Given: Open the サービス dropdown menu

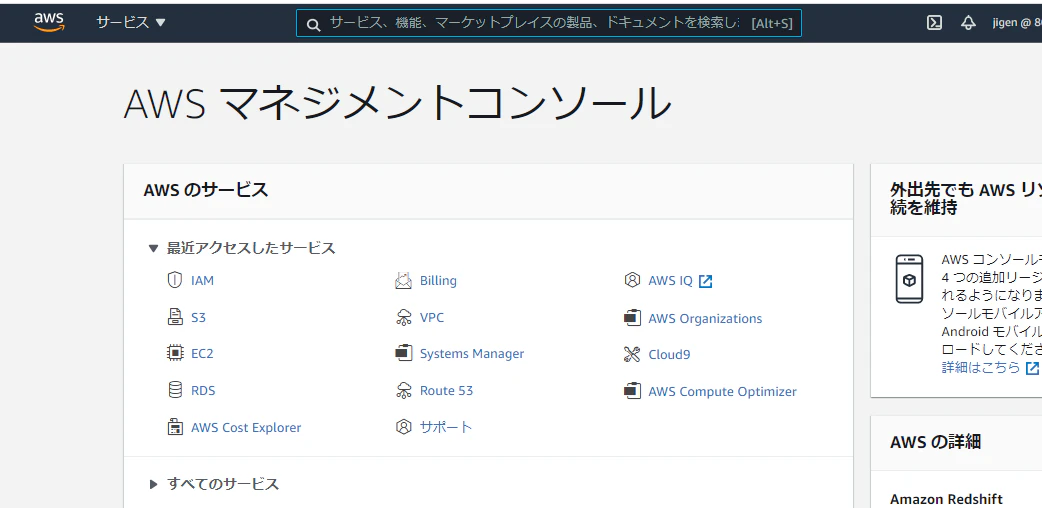Looking at the screenshot, I should click(x=130, y=23).
